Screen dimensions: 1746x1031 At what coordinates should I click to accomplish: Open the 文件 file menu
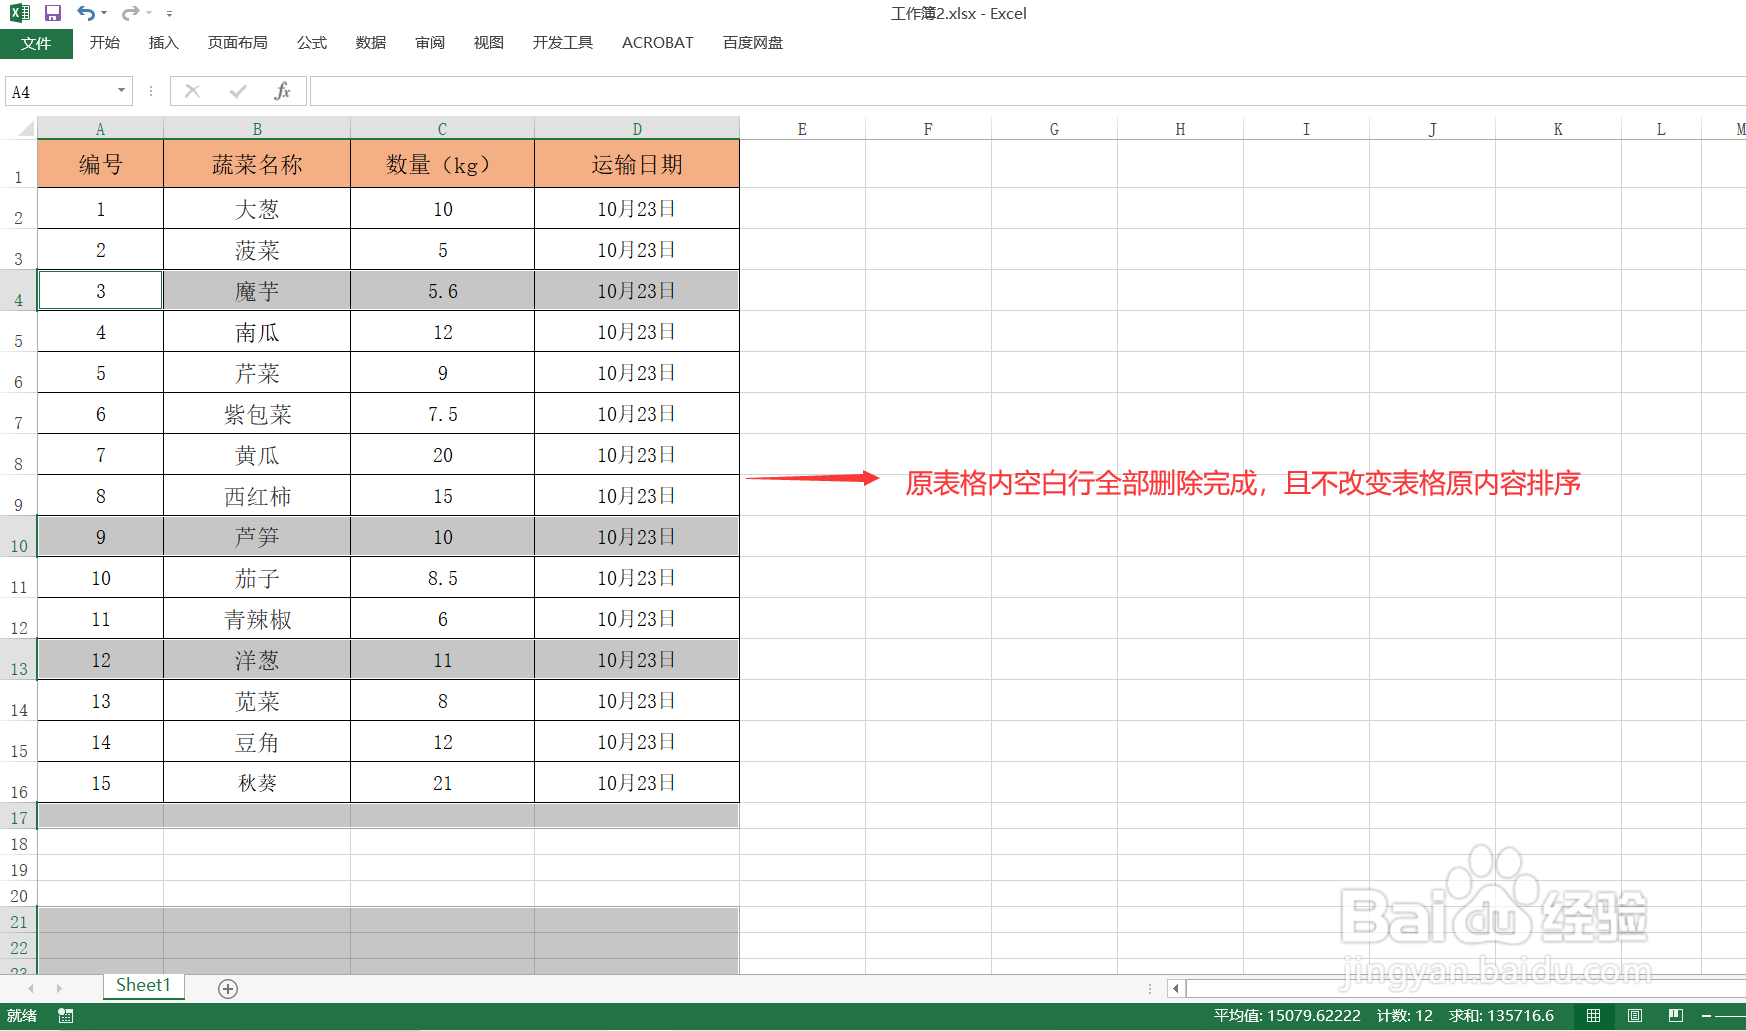click(x=36, y=43)
